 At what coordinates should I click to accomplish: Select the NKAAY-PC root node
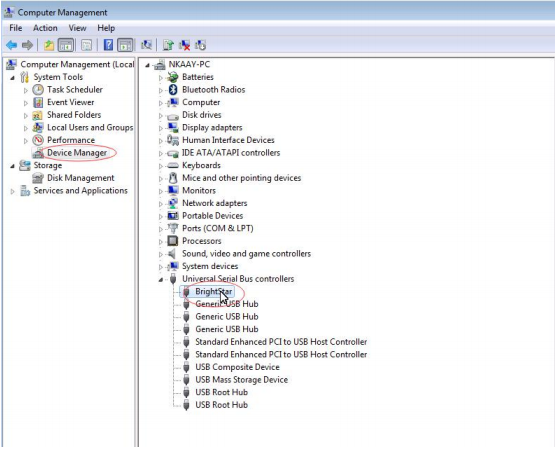[189, 64]
